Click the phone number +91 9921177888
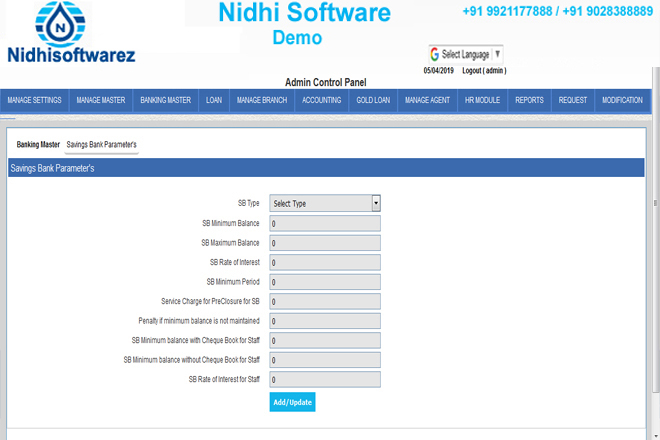660x440 pixels. pos(507,11)
